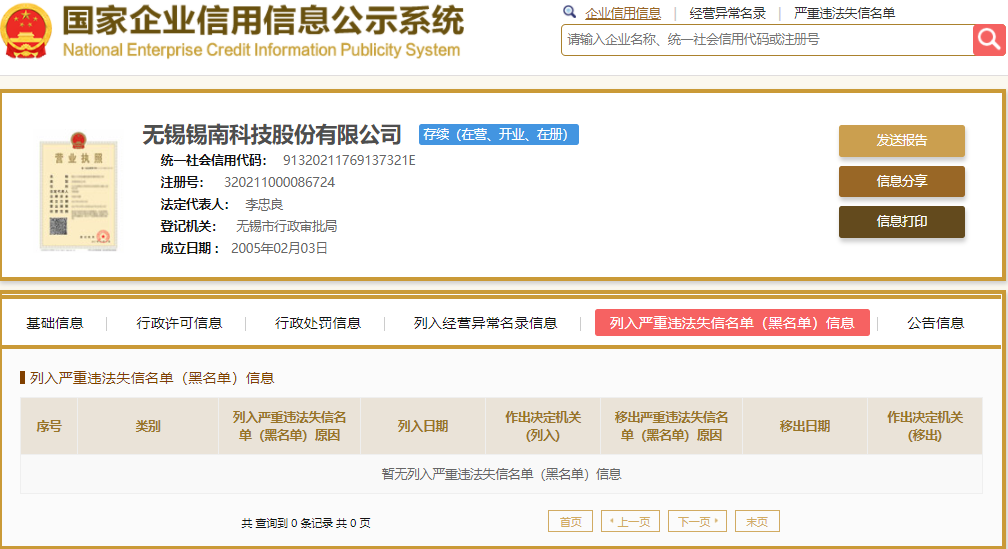Switch to the 行政许可信息 tab

tap(179, 323)
